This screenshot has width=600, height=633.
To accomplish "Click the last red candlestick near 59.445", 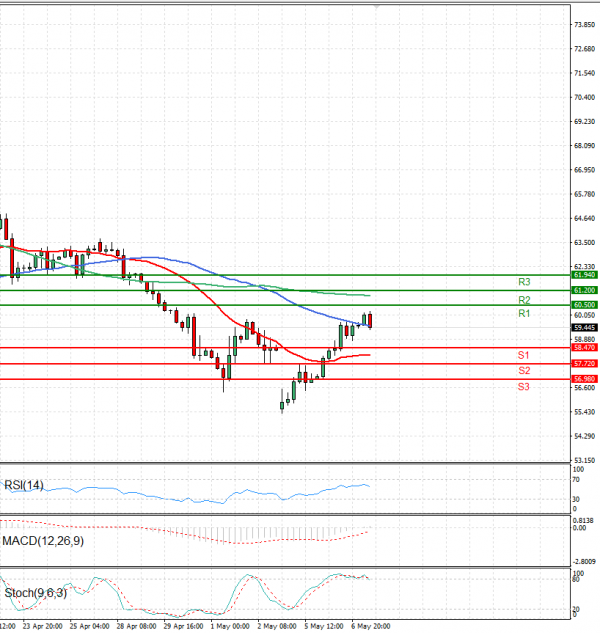I will click(x=370, y=321).
